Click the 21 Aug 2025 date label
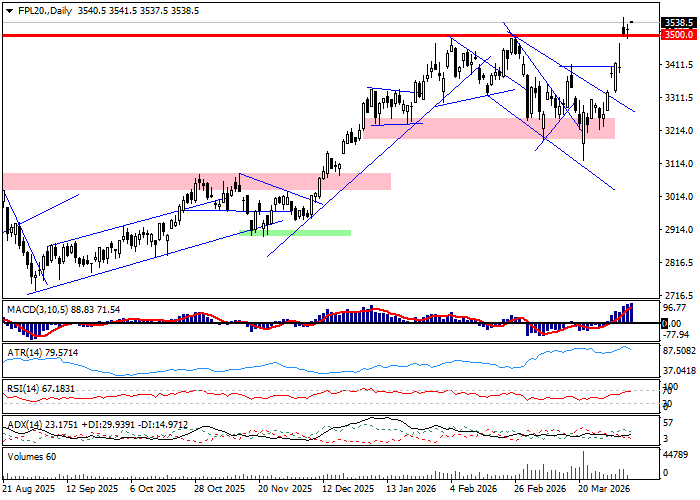Image resolution: width=700 pixels, height=500 pixels. coord(28,490)
